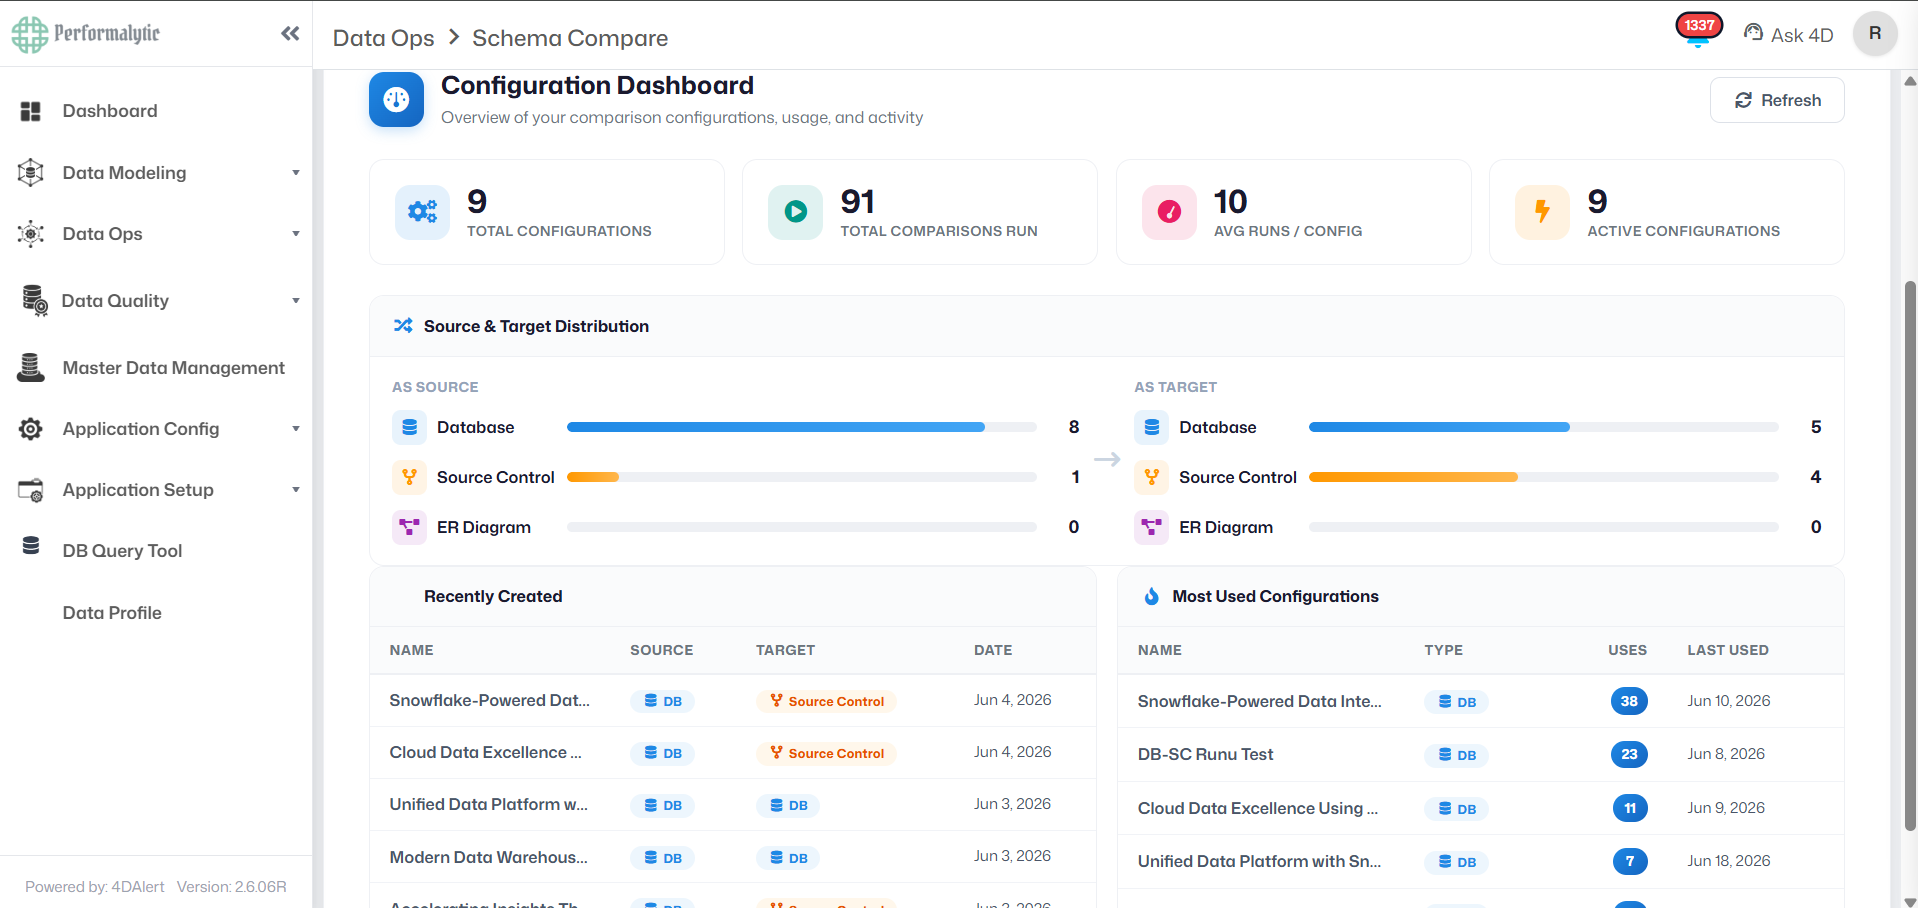Click the Active Configurations lightning icon
Image resolution: width=1918 pixels, height=908 pixels.
point(1542,211)
